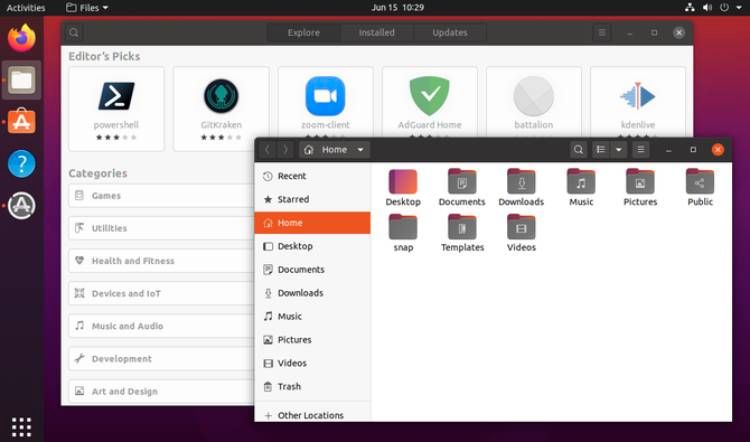Select the AdGuard Home shield icon
The image size is (750, 442).
[x=430, y=96]
